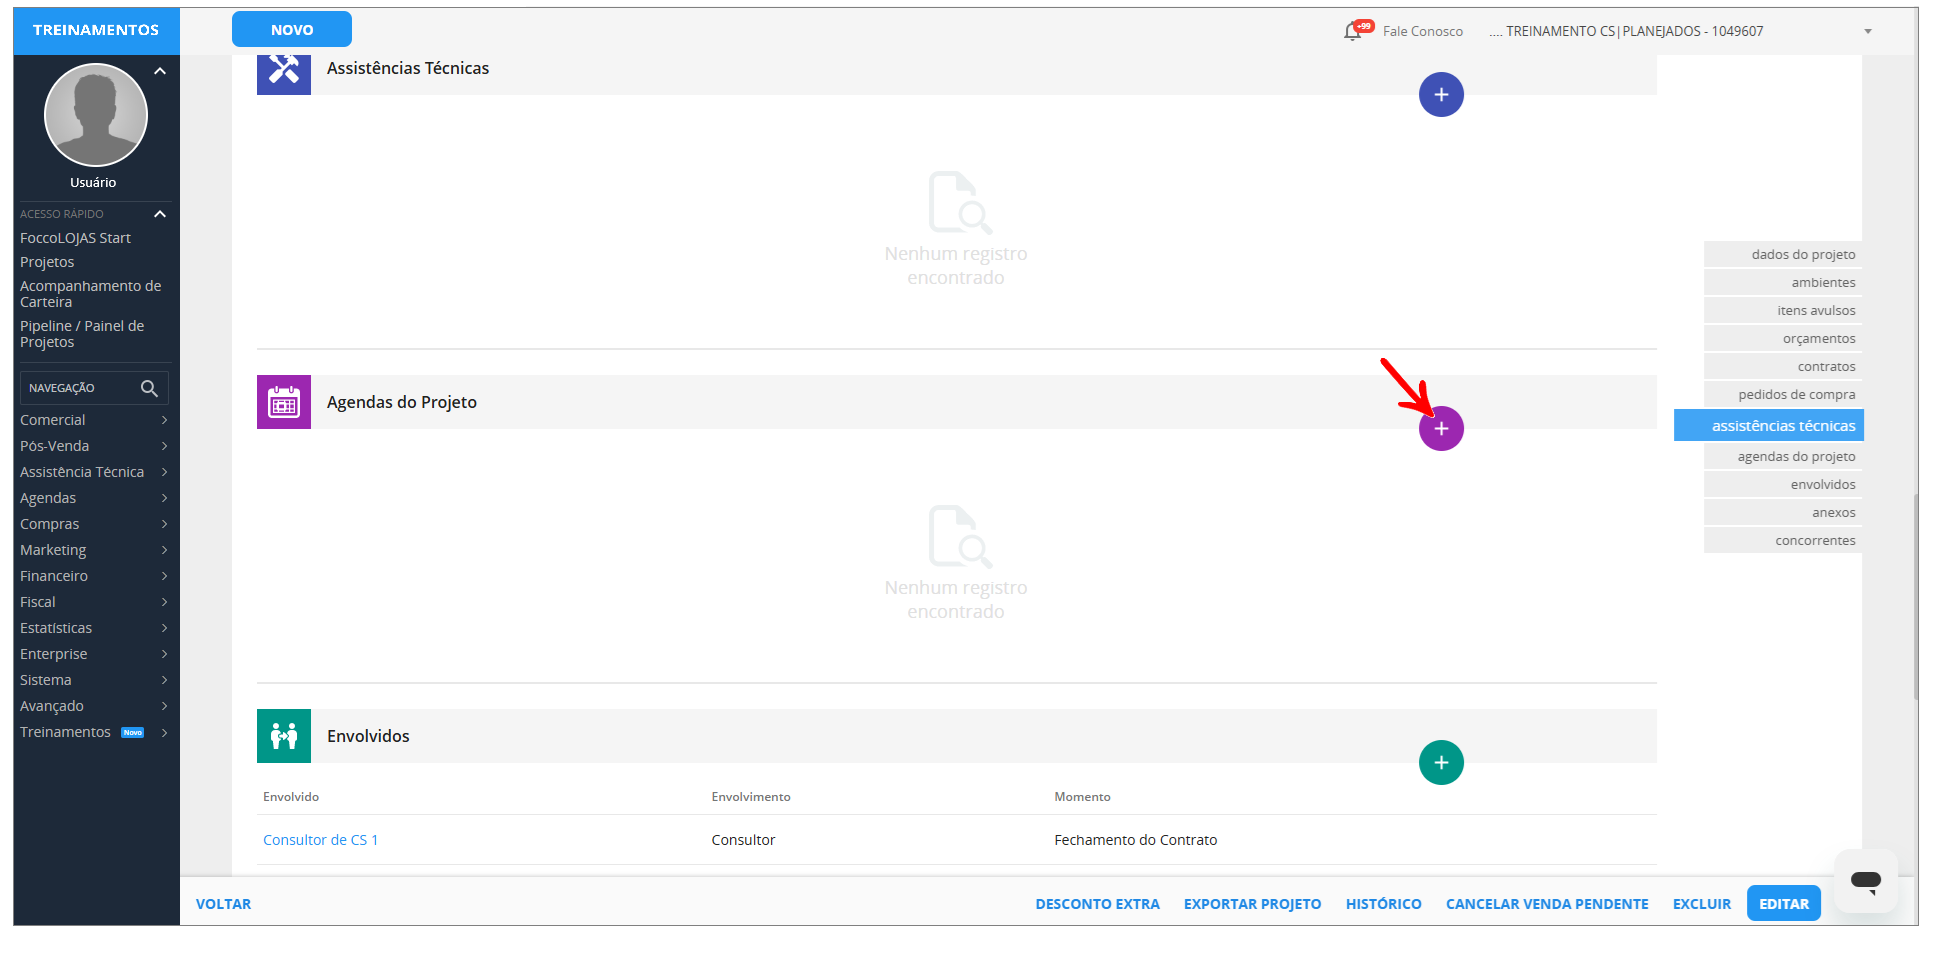Open FoccoLOJAS Start quick link
Viewport: 1933px width, 953px height.
[x=75, y=238]
